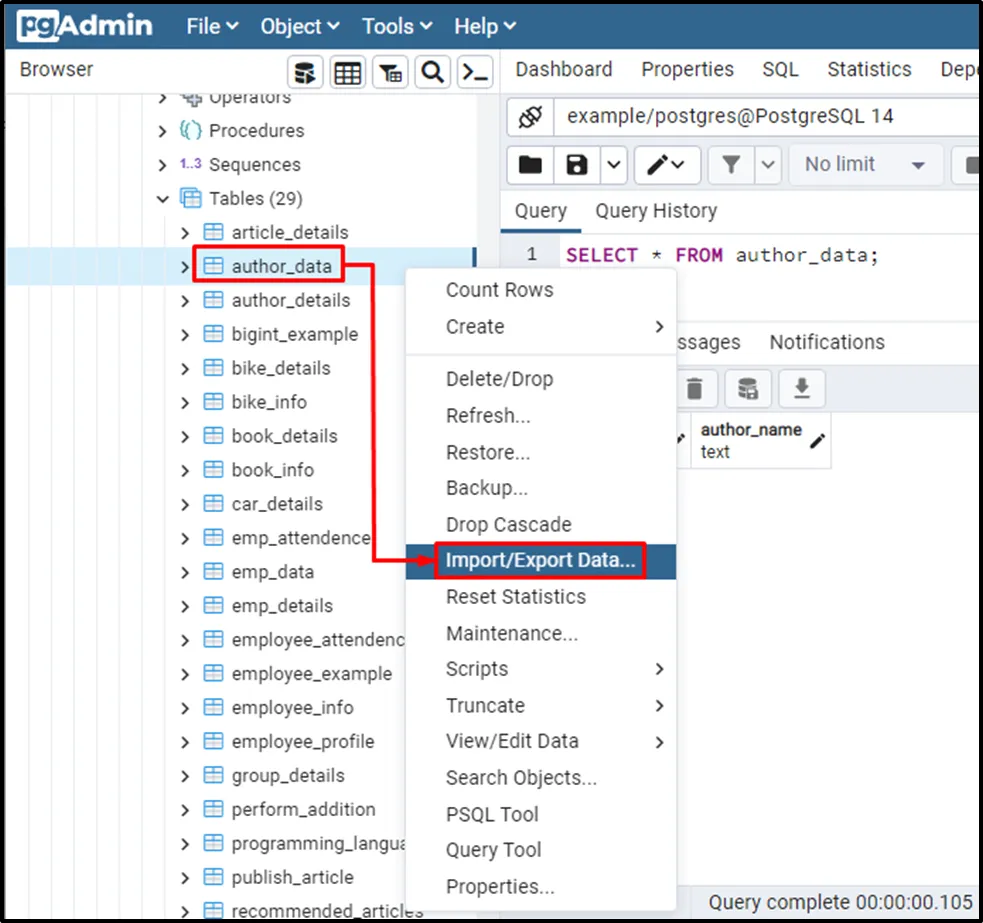The image size is (983, 923).
Task: Click the Query Tool icon in Browser toolbar
Action: click(305, 73)
